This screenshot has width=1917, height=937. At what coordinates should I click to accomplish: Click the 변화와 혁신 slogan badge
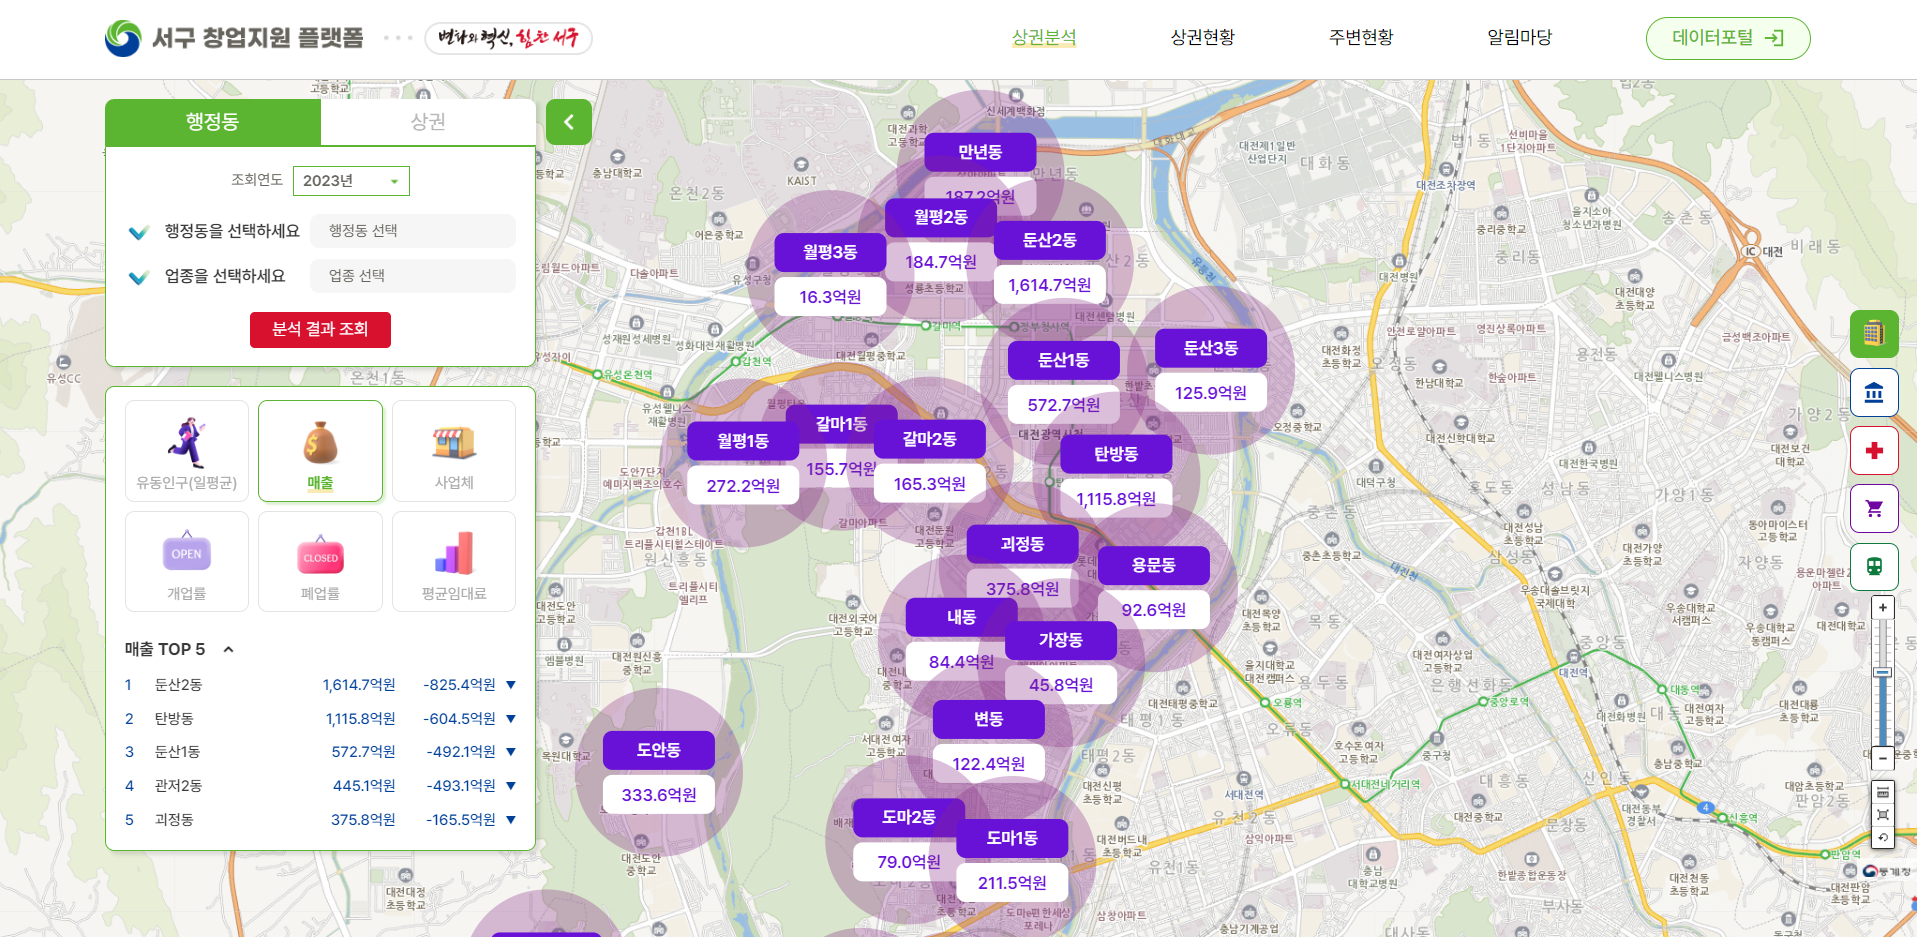508,38
